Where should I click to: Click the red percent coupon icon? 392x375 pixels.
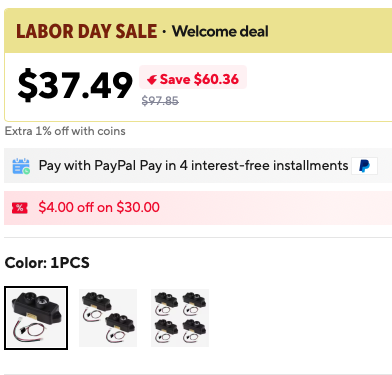20,208
